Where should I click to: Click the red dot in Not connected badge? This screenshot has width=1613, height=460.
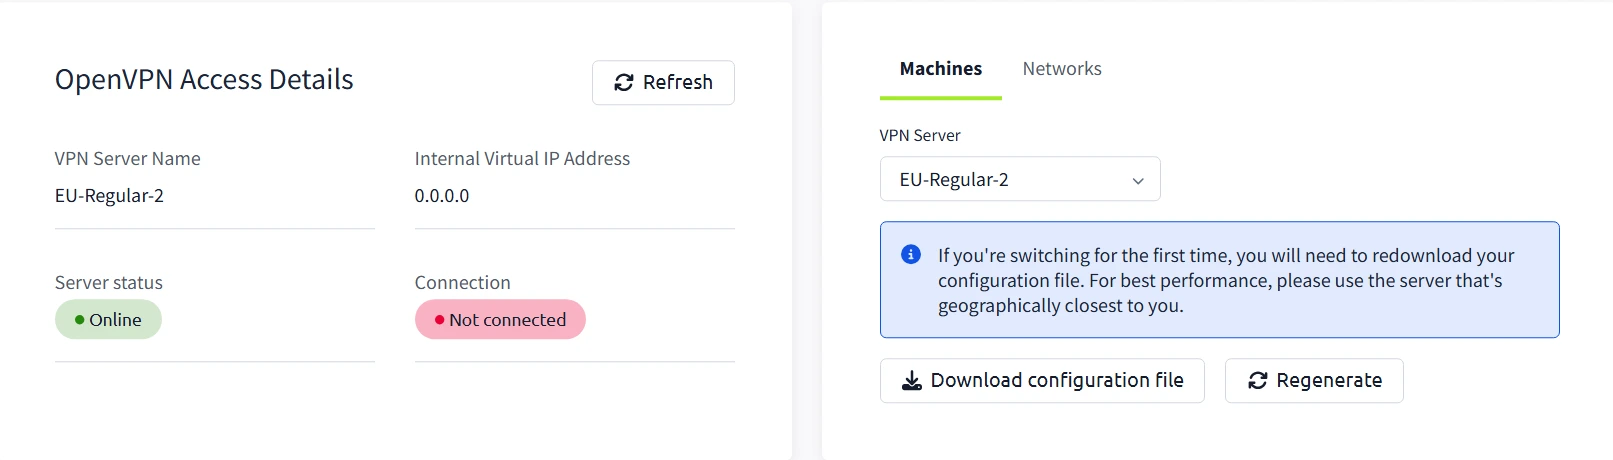click(439, 320)
